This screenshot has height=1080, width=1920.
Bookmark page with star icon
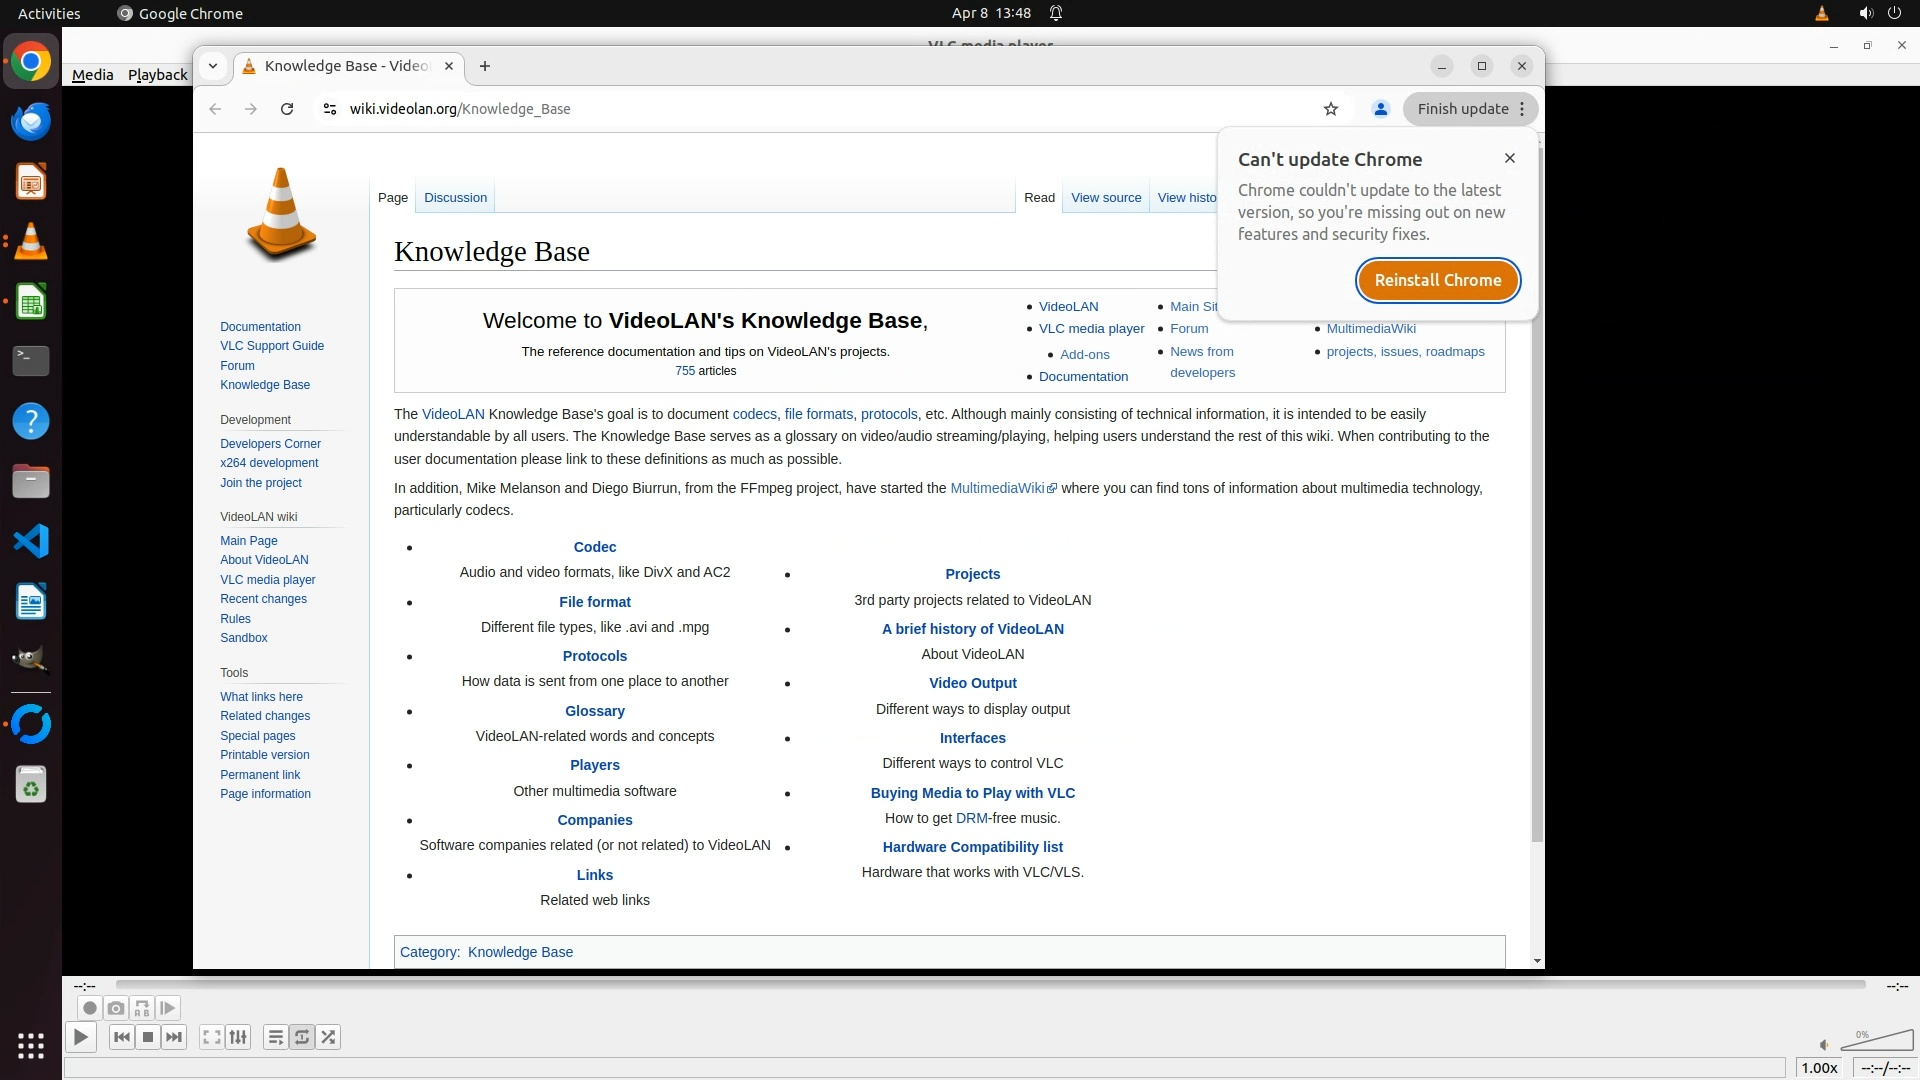(x=1331, y=109)
